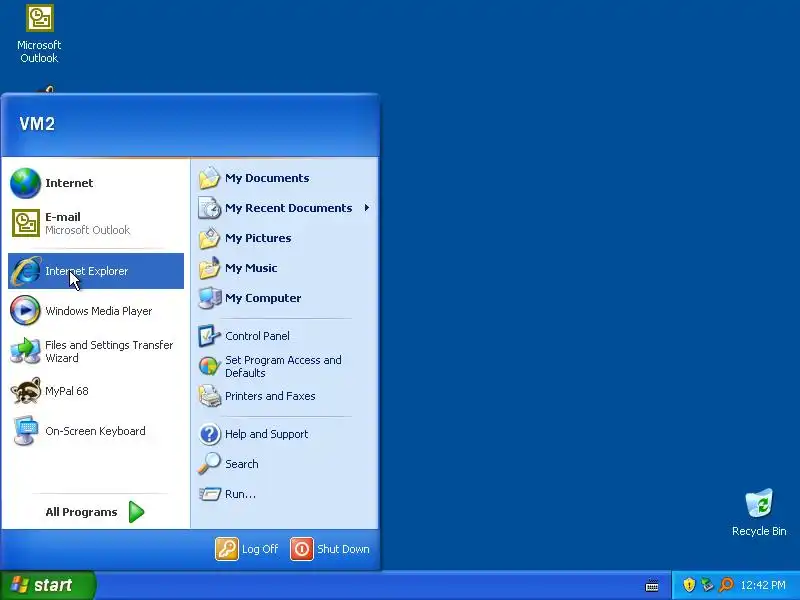Click the Search text entry
The height and width of the screenshot is (600, 800).
[241, 464]
